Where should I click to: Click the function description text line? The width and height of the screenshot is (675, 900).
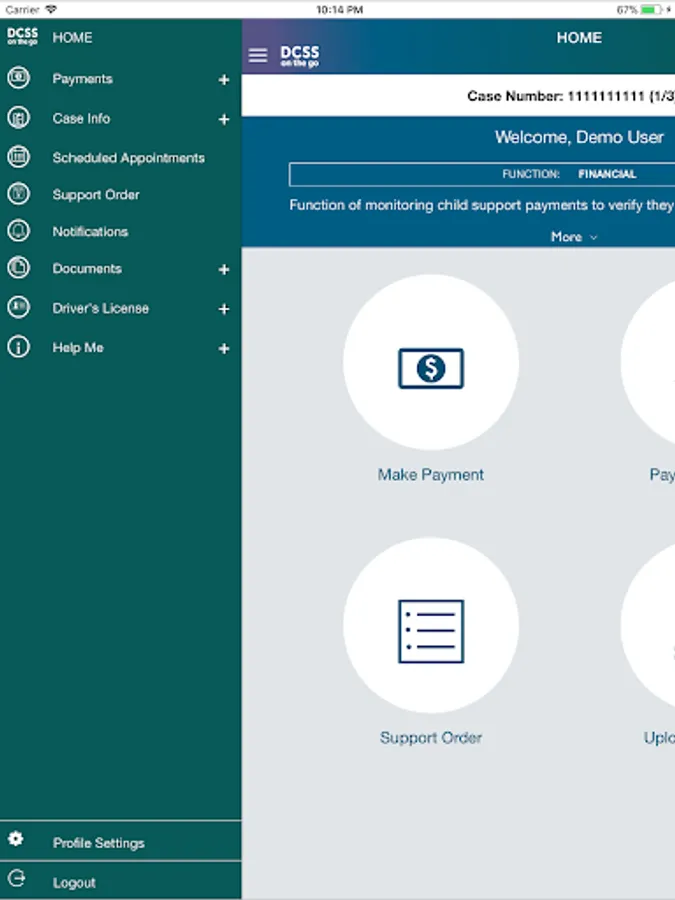(x=482, y=205)
